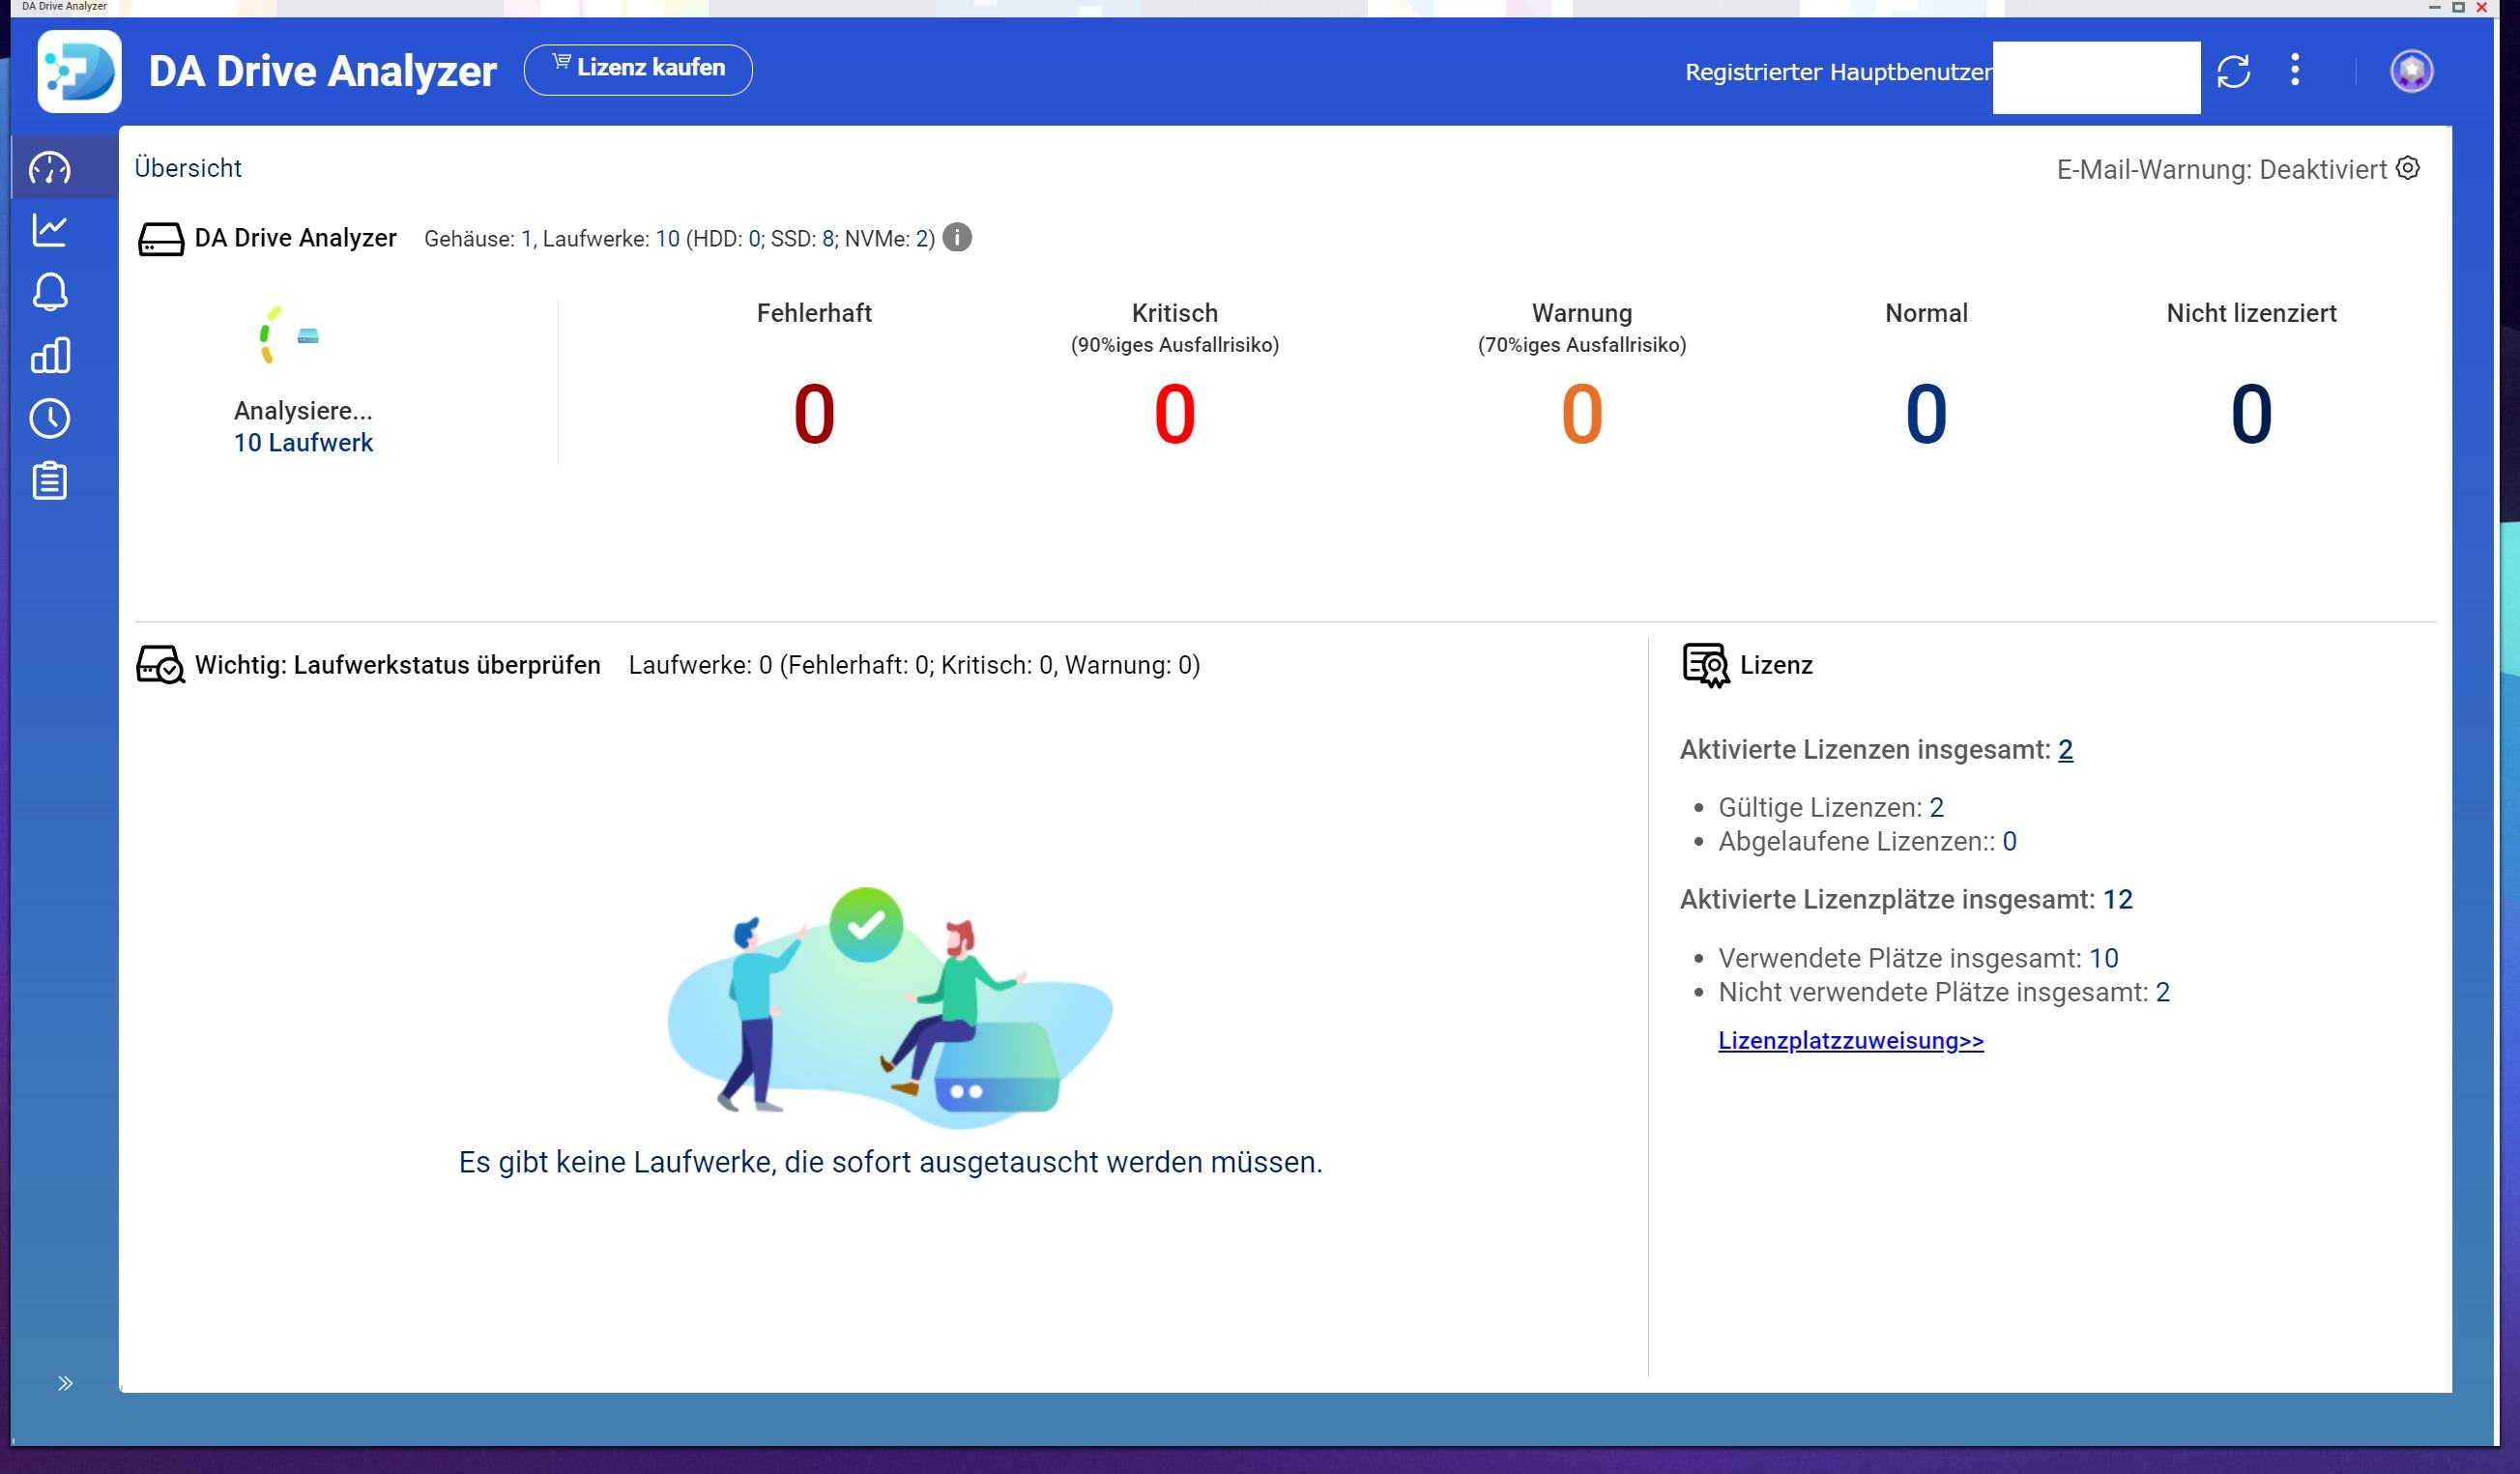Open the activated licenses total link 2
The height and width of the screenshot is (1474, 2520).
2065,750
